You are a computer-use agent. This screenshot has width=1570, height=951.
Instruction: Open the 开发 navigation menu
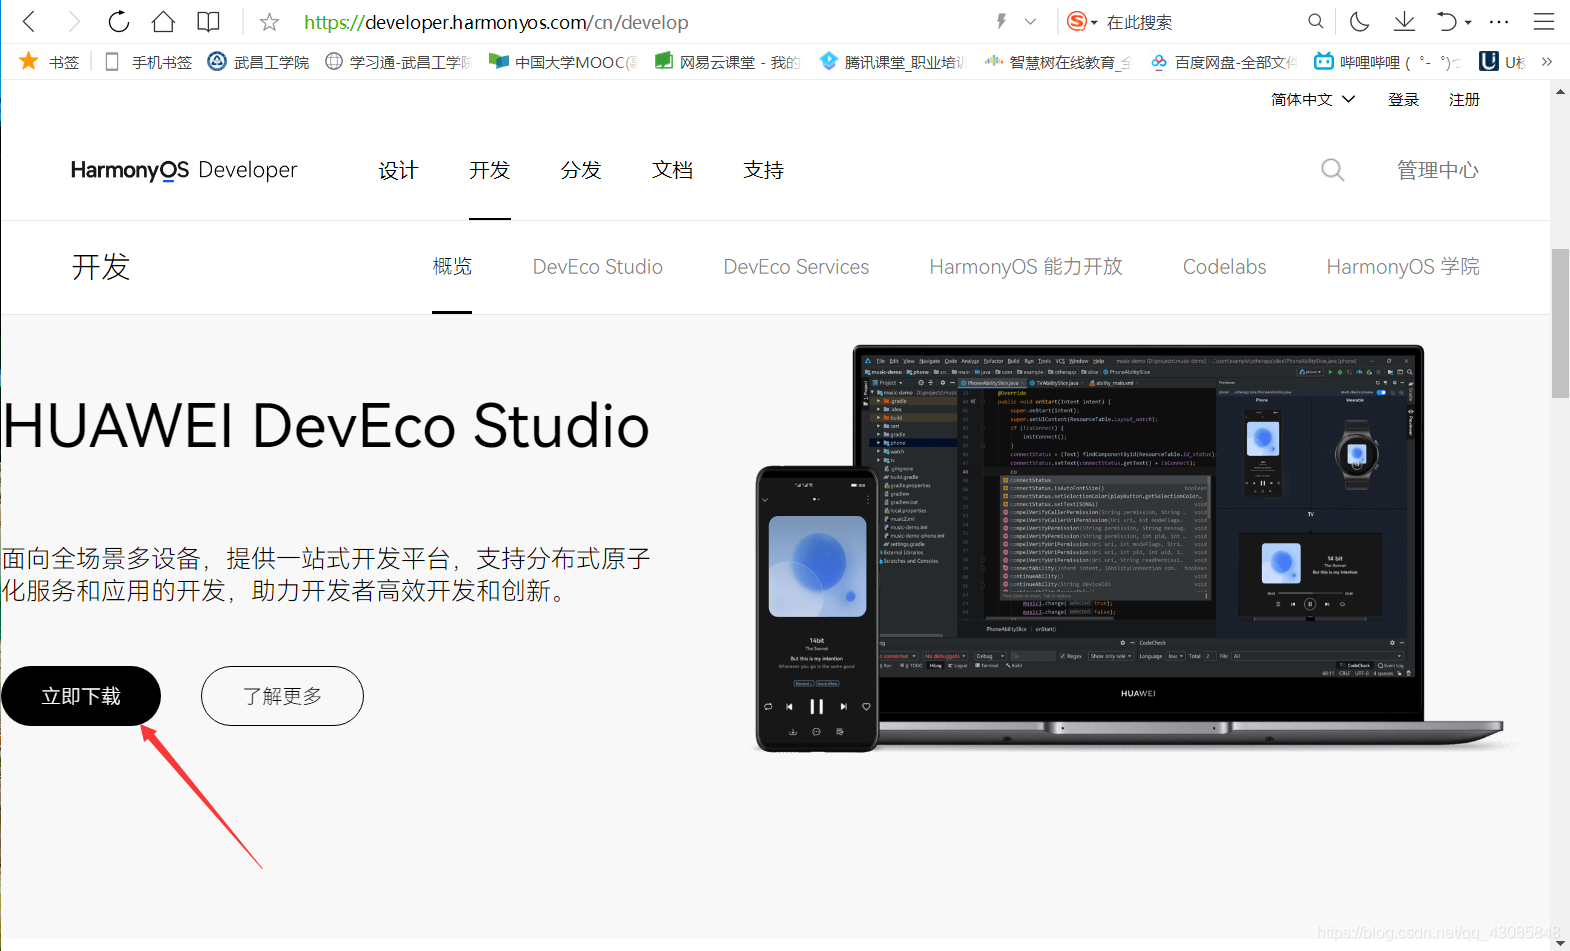pos(490,170)
